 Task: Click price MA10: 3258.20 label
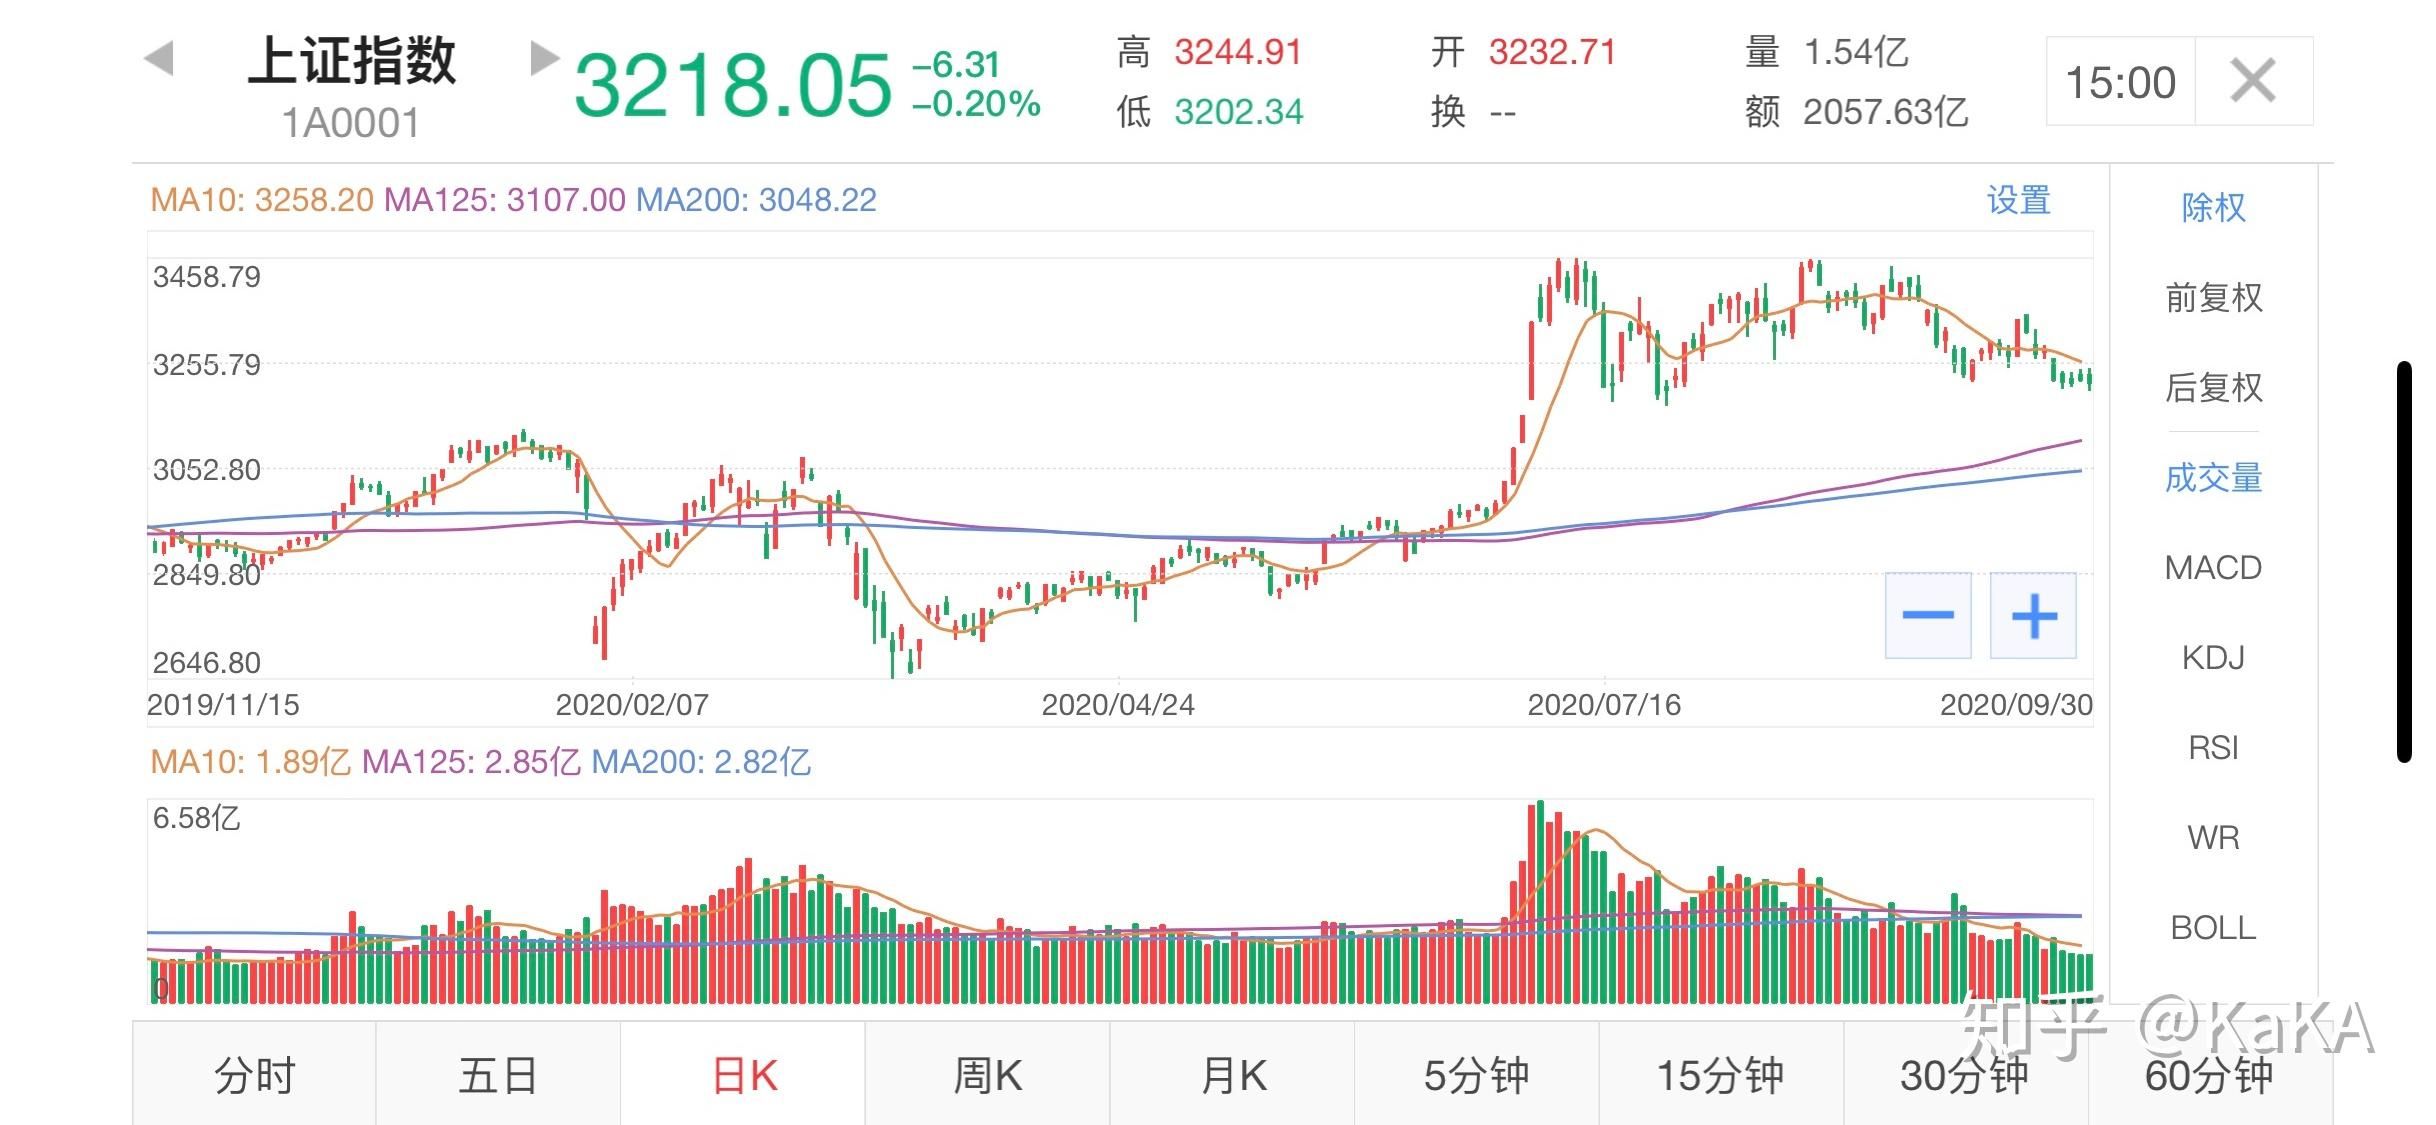click(x=262, y=200)
